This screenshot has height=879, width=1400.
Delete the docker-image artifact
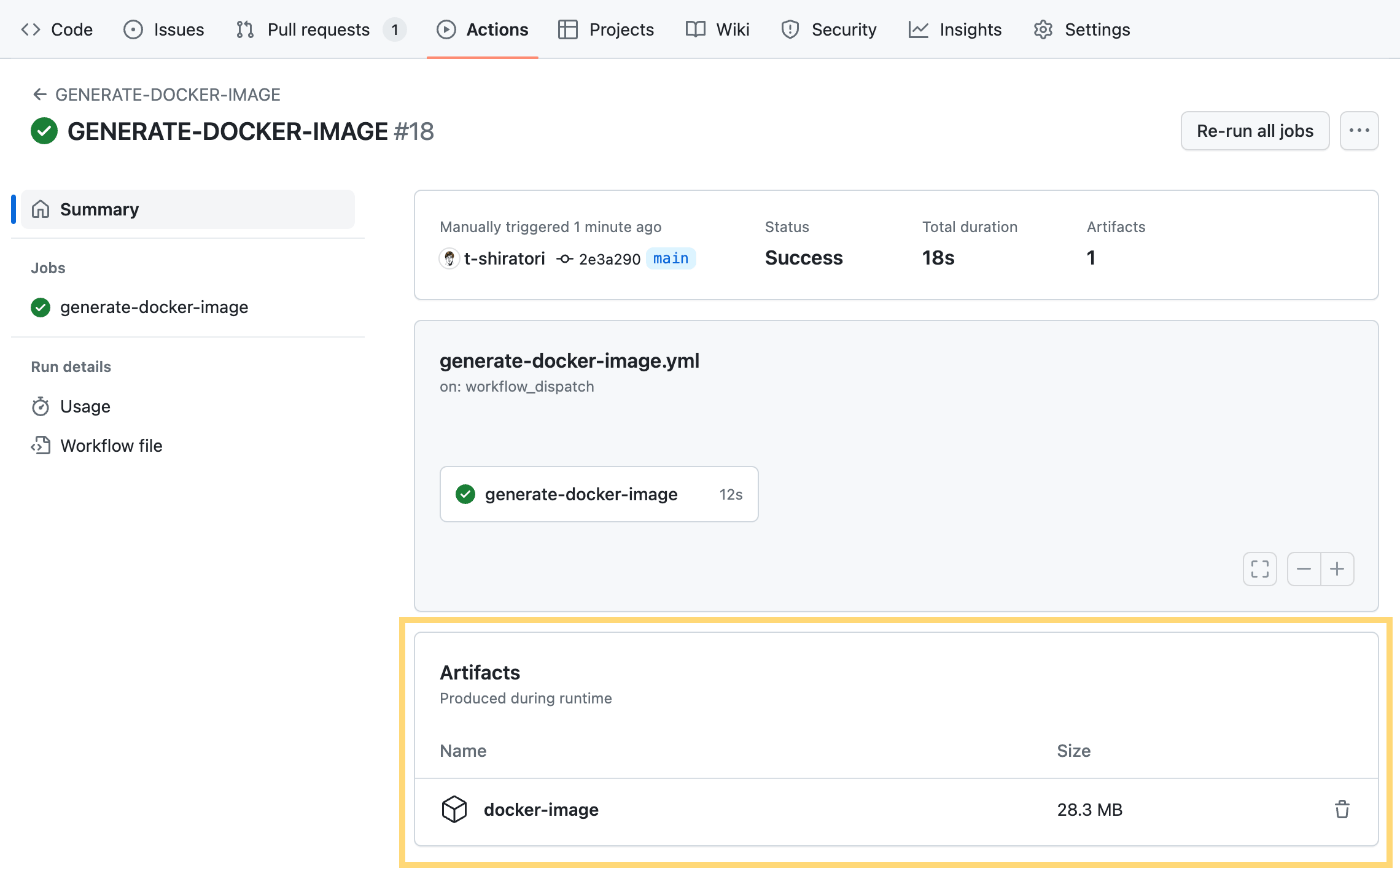pyautogui.click(x=1342, y=809)
